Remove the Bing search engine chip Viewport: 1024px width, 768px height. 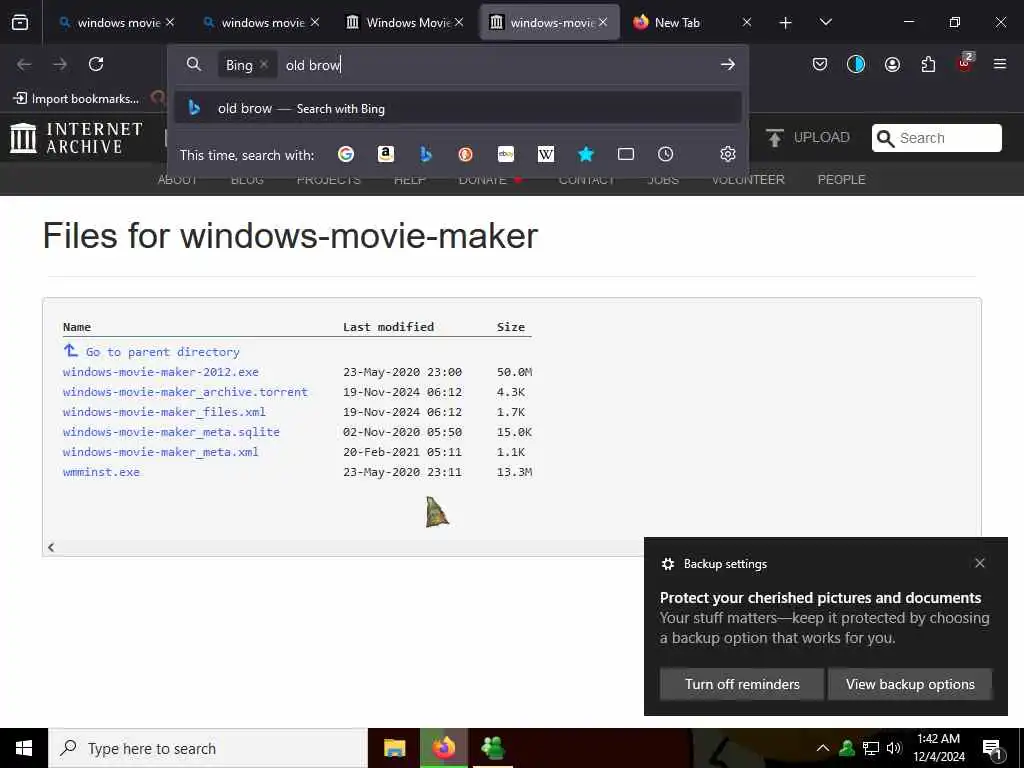coord(264,64)
